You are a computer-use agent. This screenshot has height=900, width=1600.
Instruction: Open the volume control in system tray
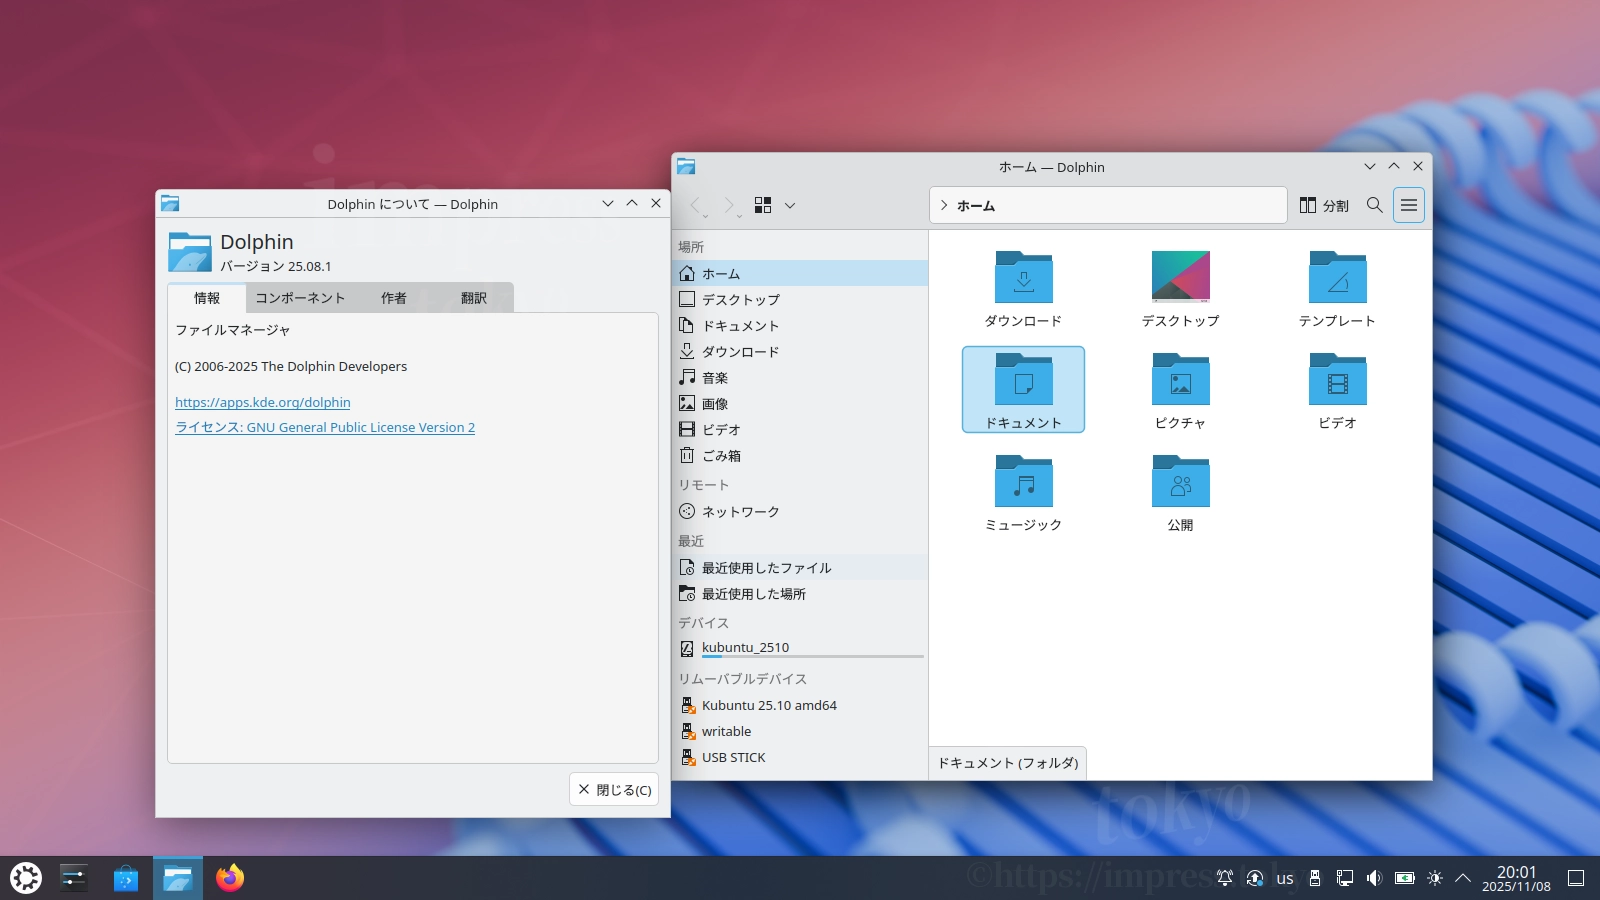pos(1375,878)
